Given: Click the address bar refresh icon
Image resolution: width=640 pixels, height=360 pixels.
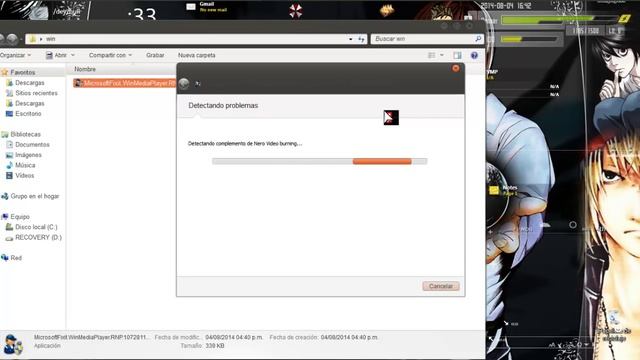Looking at the screenshot, I should click(361, 39).
